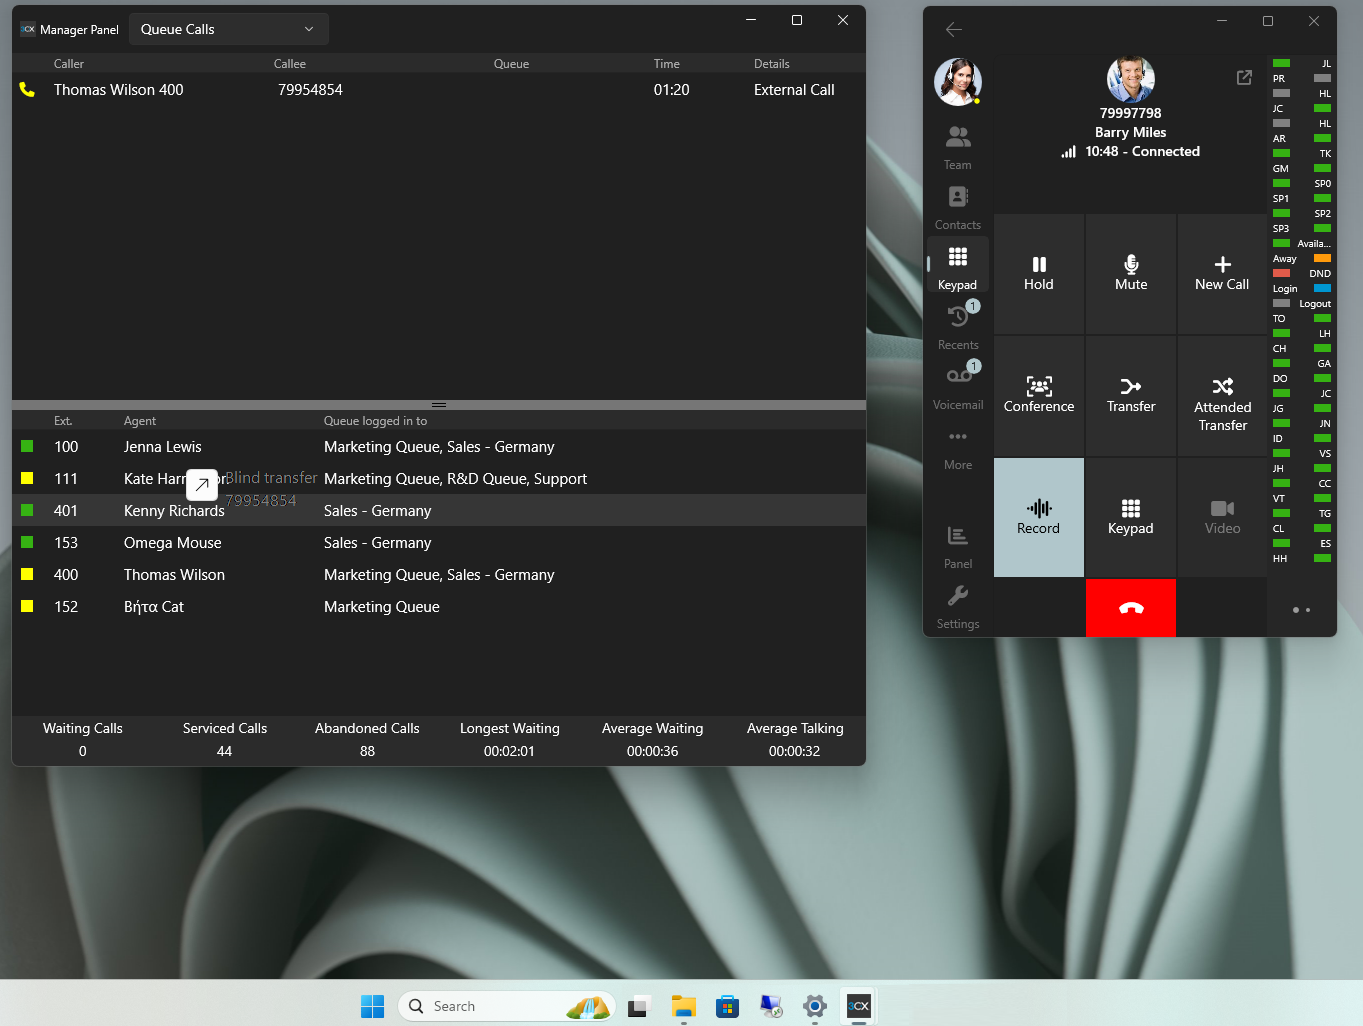Toggle the SP0 BLF key

click(x=1302, y=183)
